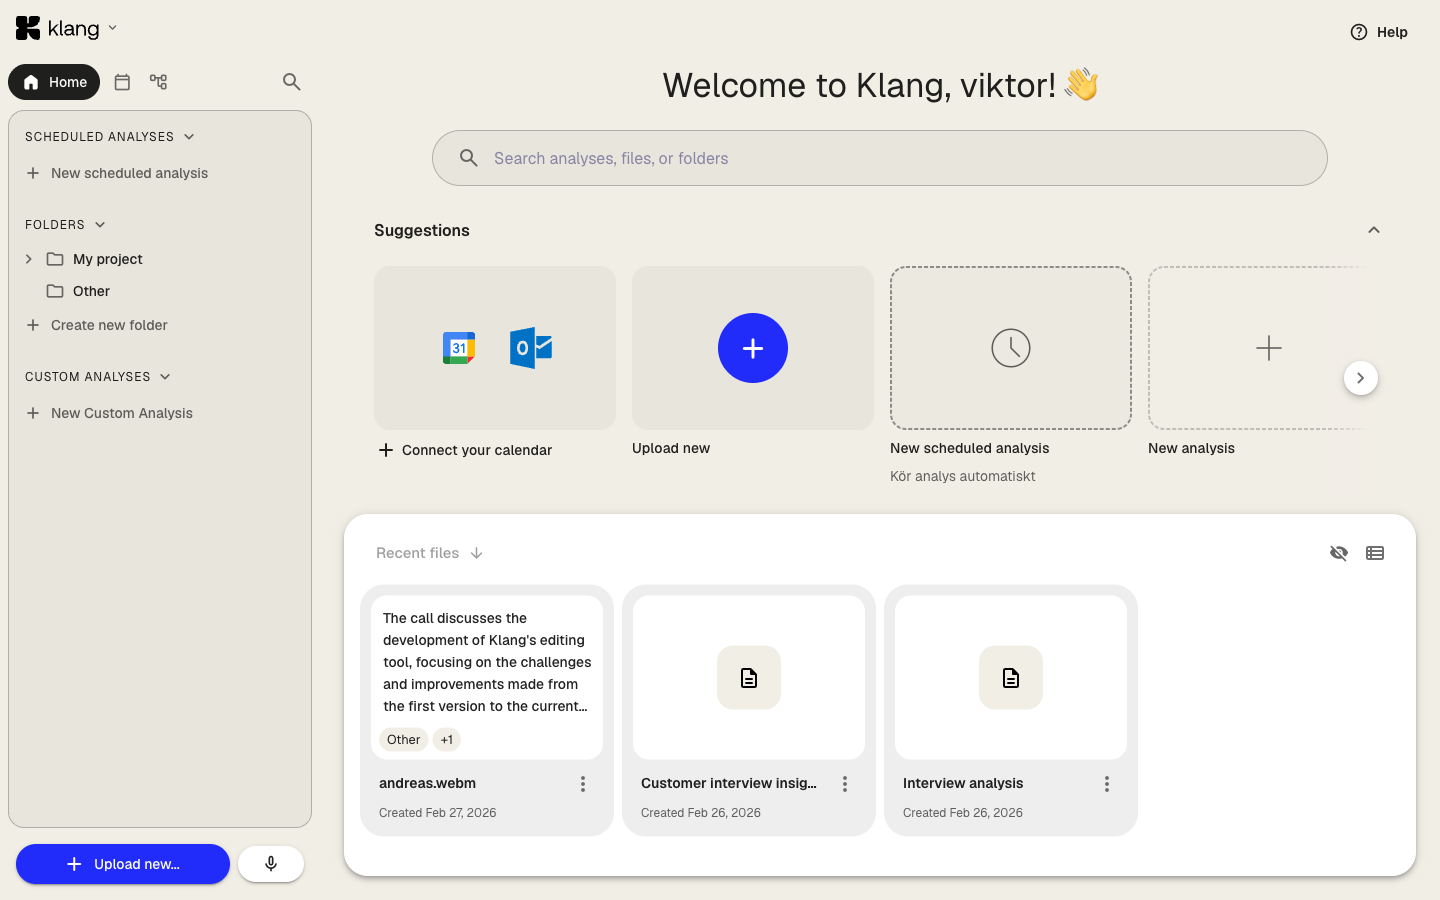Click the "New analysis" card label
Viewport: 1440px width, 900px height.
tap(1191, 448)
